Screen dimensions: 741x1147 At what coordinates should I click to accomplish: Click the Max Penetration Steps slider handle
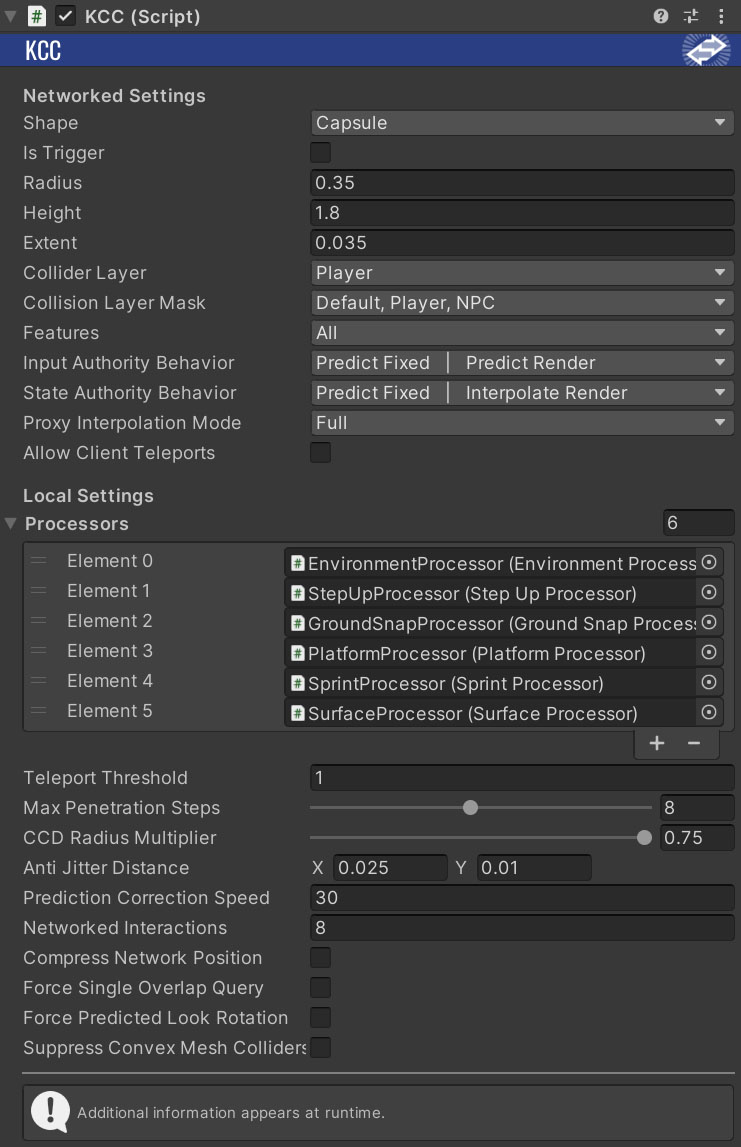(x=470, y=808)
